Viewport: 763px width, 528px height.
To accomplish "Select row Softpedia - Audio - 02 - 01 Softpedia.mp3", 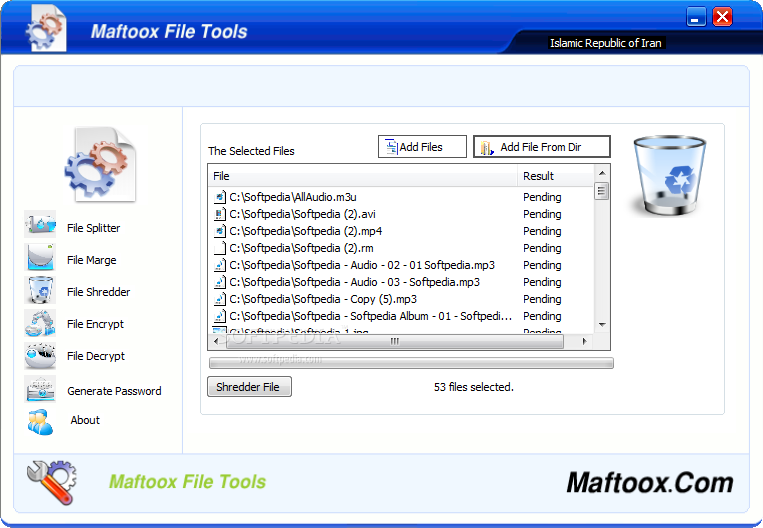I will coord(401,265).
